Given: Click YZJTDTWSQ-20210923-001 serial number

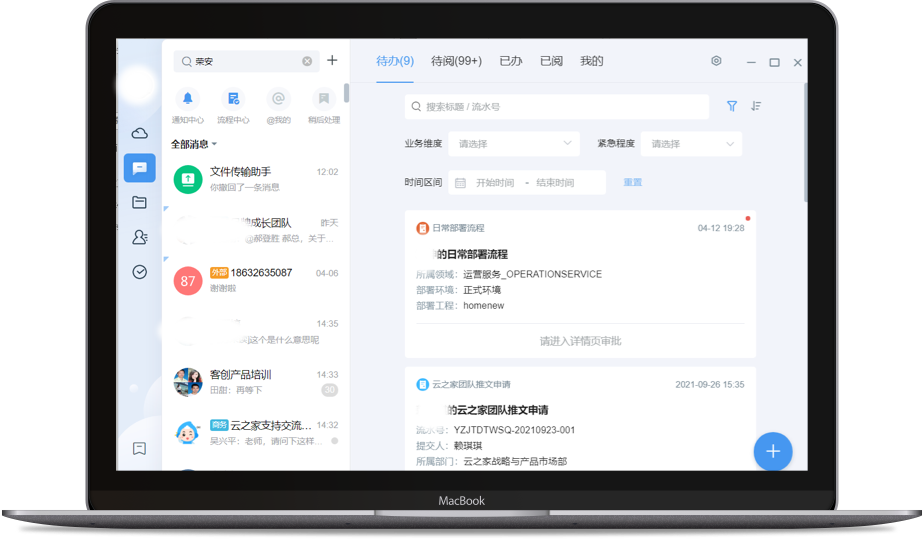Looking at the screenshot, I should point(514,430).
